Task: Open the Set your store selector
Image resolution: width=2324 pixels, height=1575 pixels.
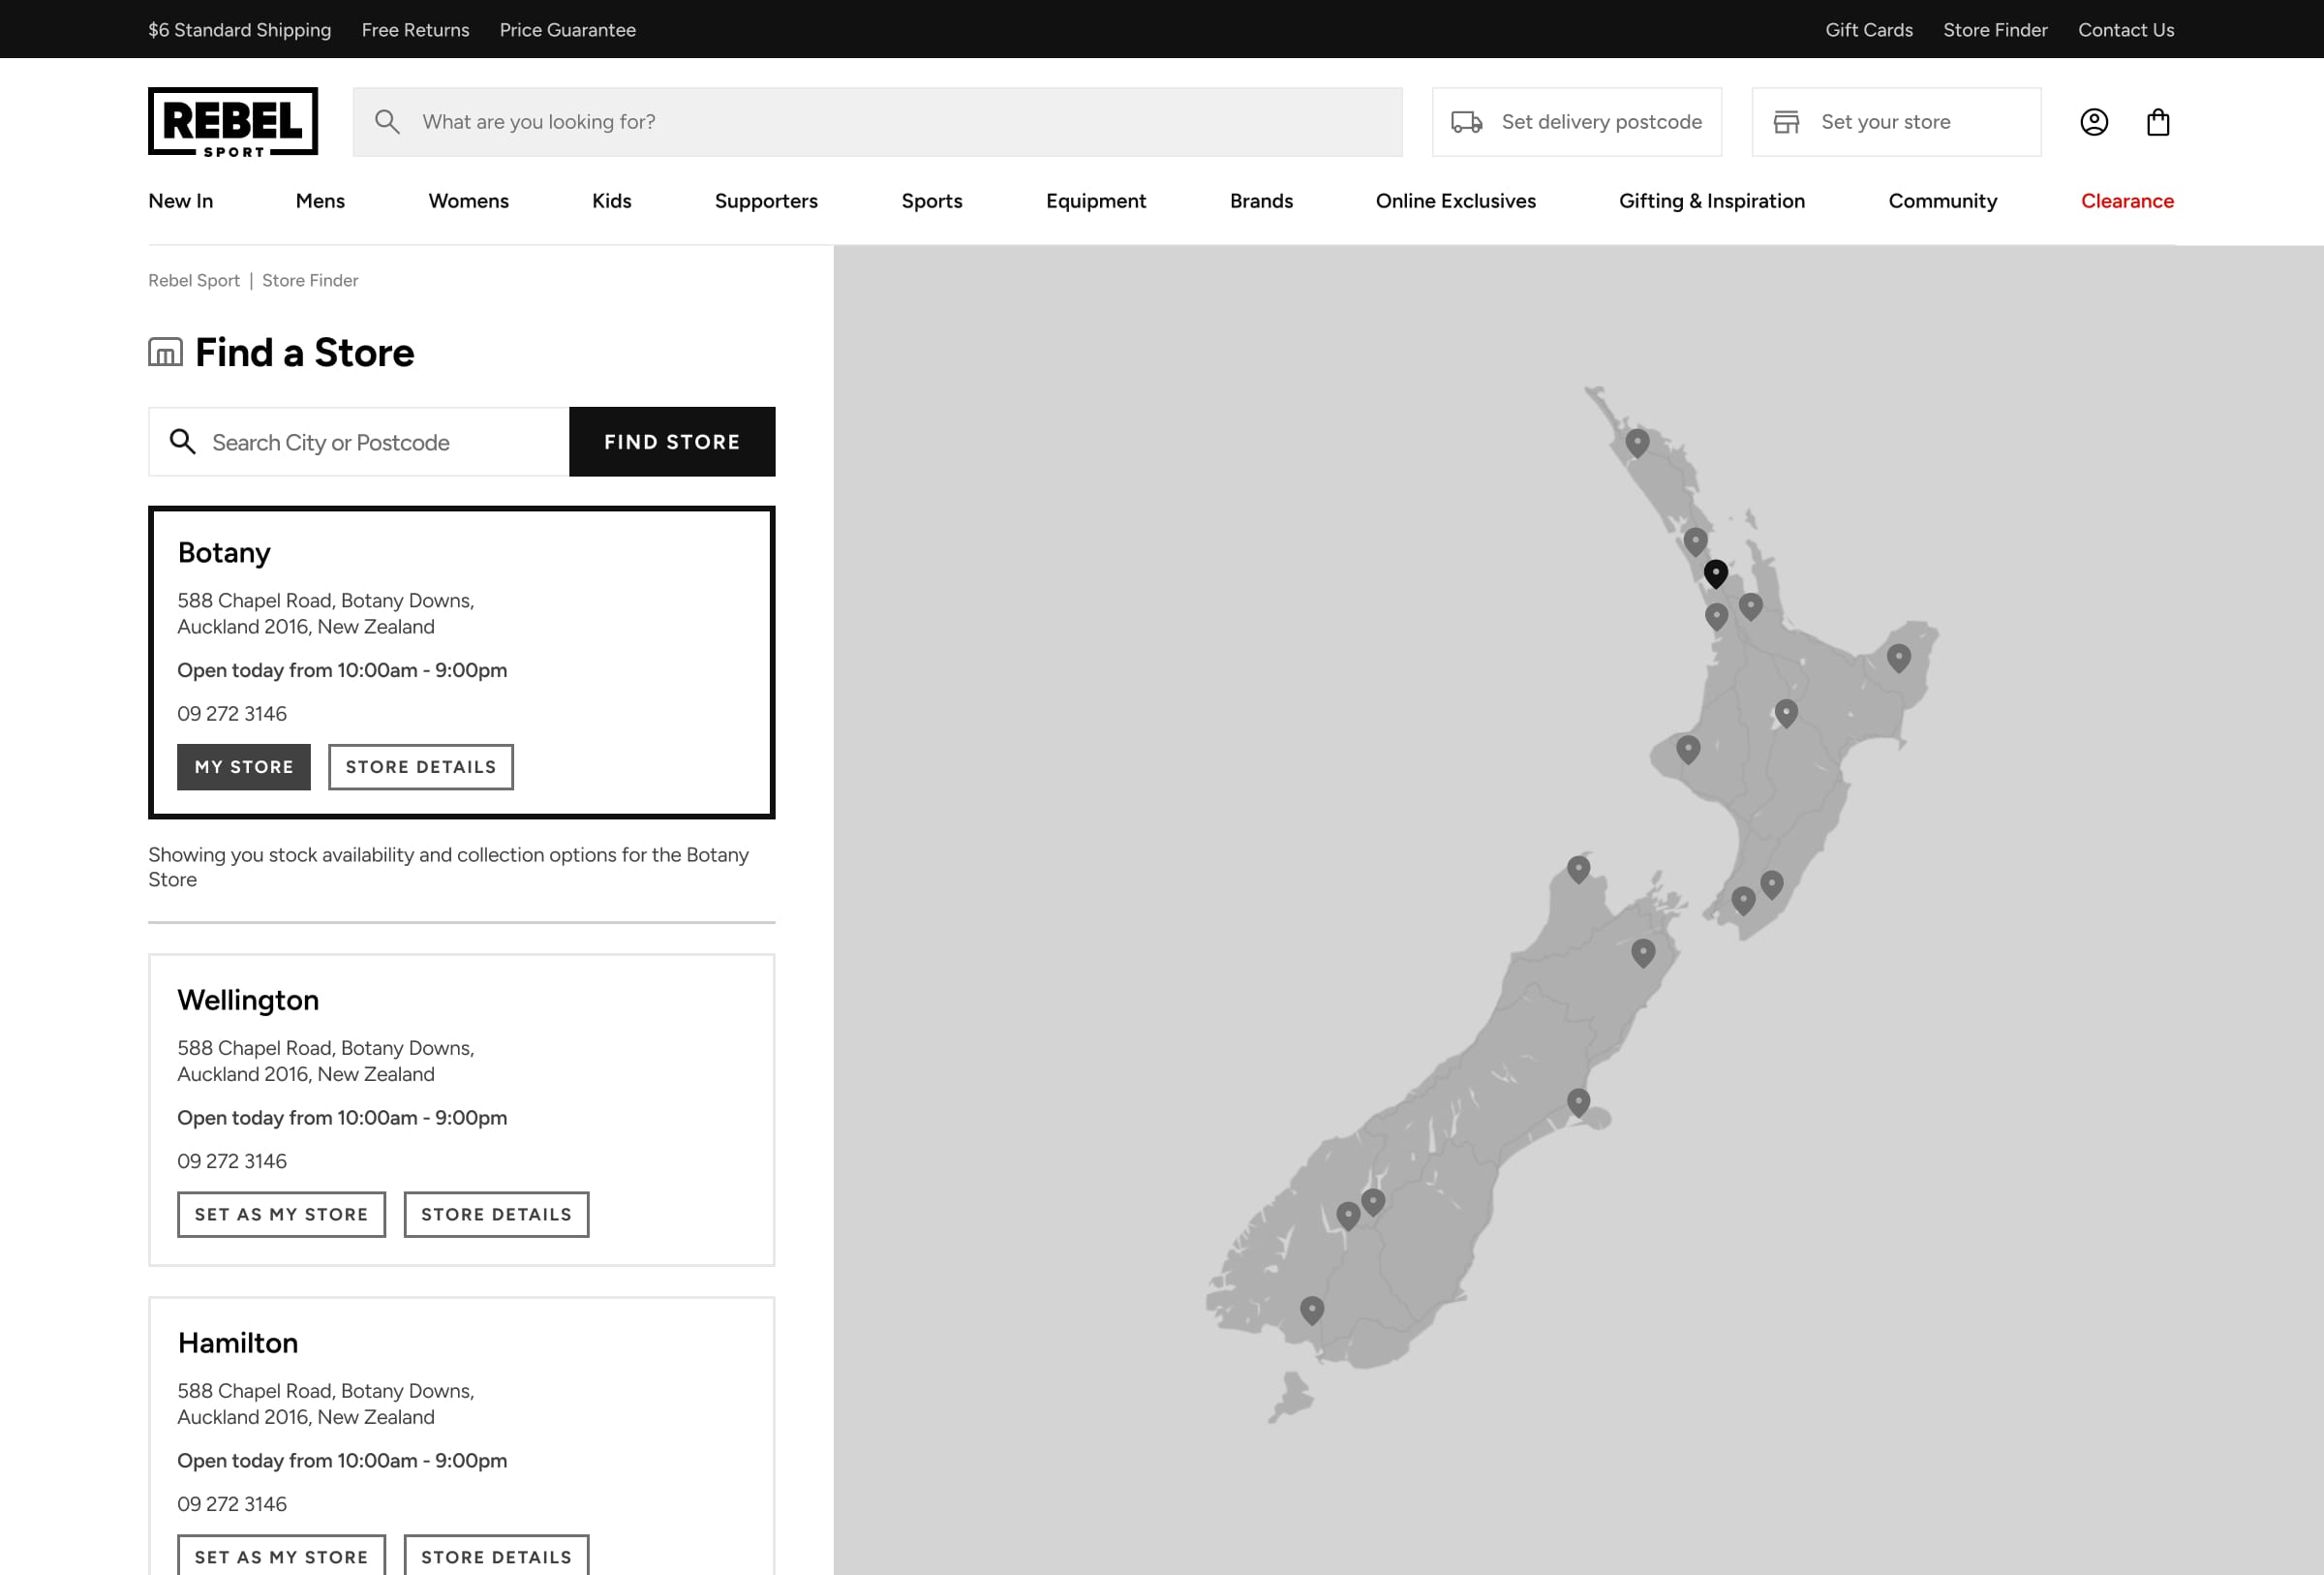Action: (x=1895, y=122)
